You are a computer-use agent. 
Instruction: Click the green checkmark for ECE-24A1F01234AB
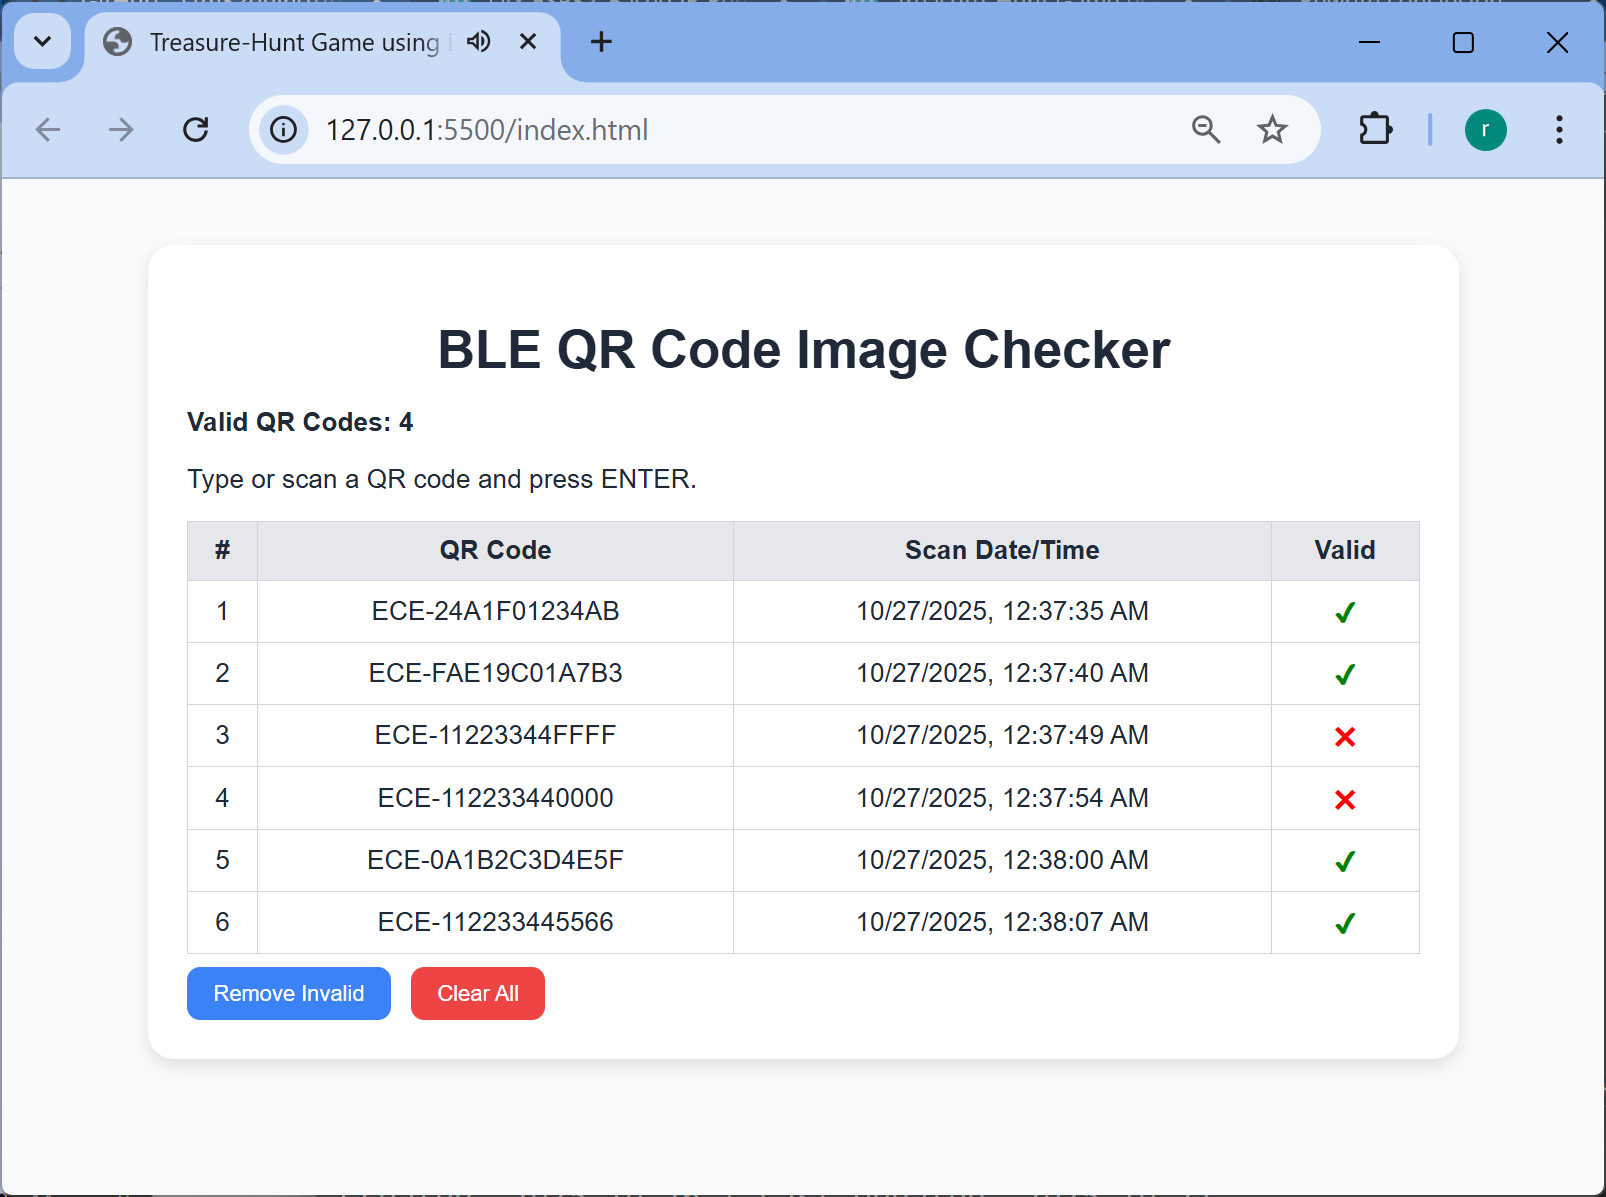(x=1344, y=613)
